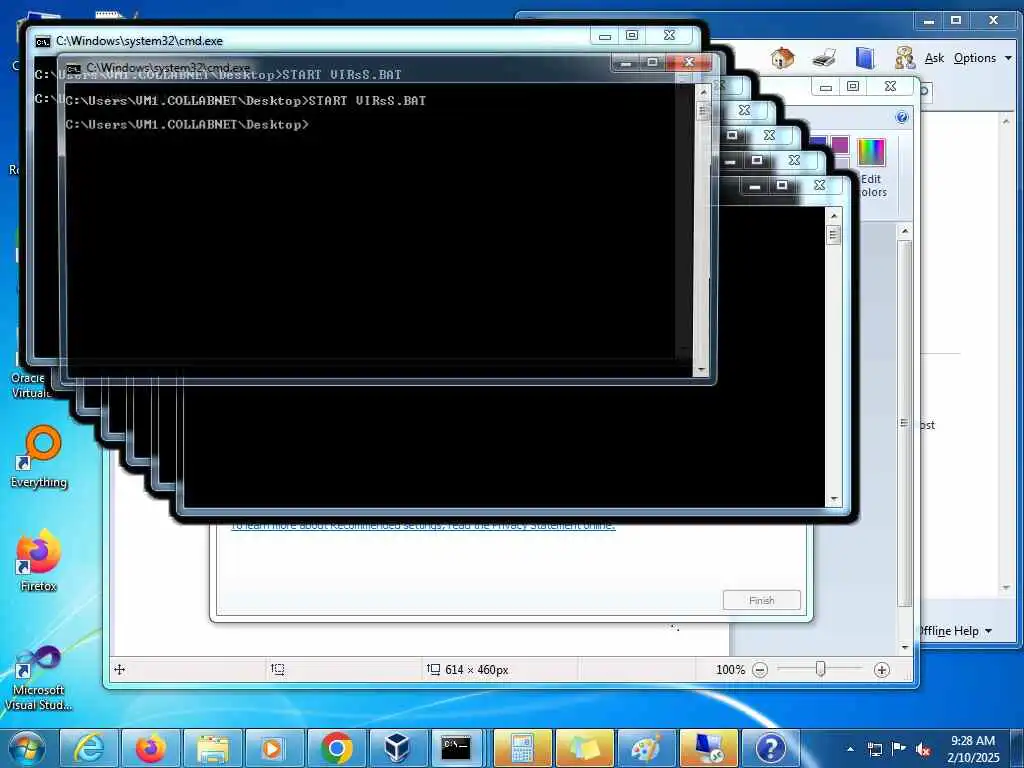Open Sticky Notes from the taskbar

584,748
